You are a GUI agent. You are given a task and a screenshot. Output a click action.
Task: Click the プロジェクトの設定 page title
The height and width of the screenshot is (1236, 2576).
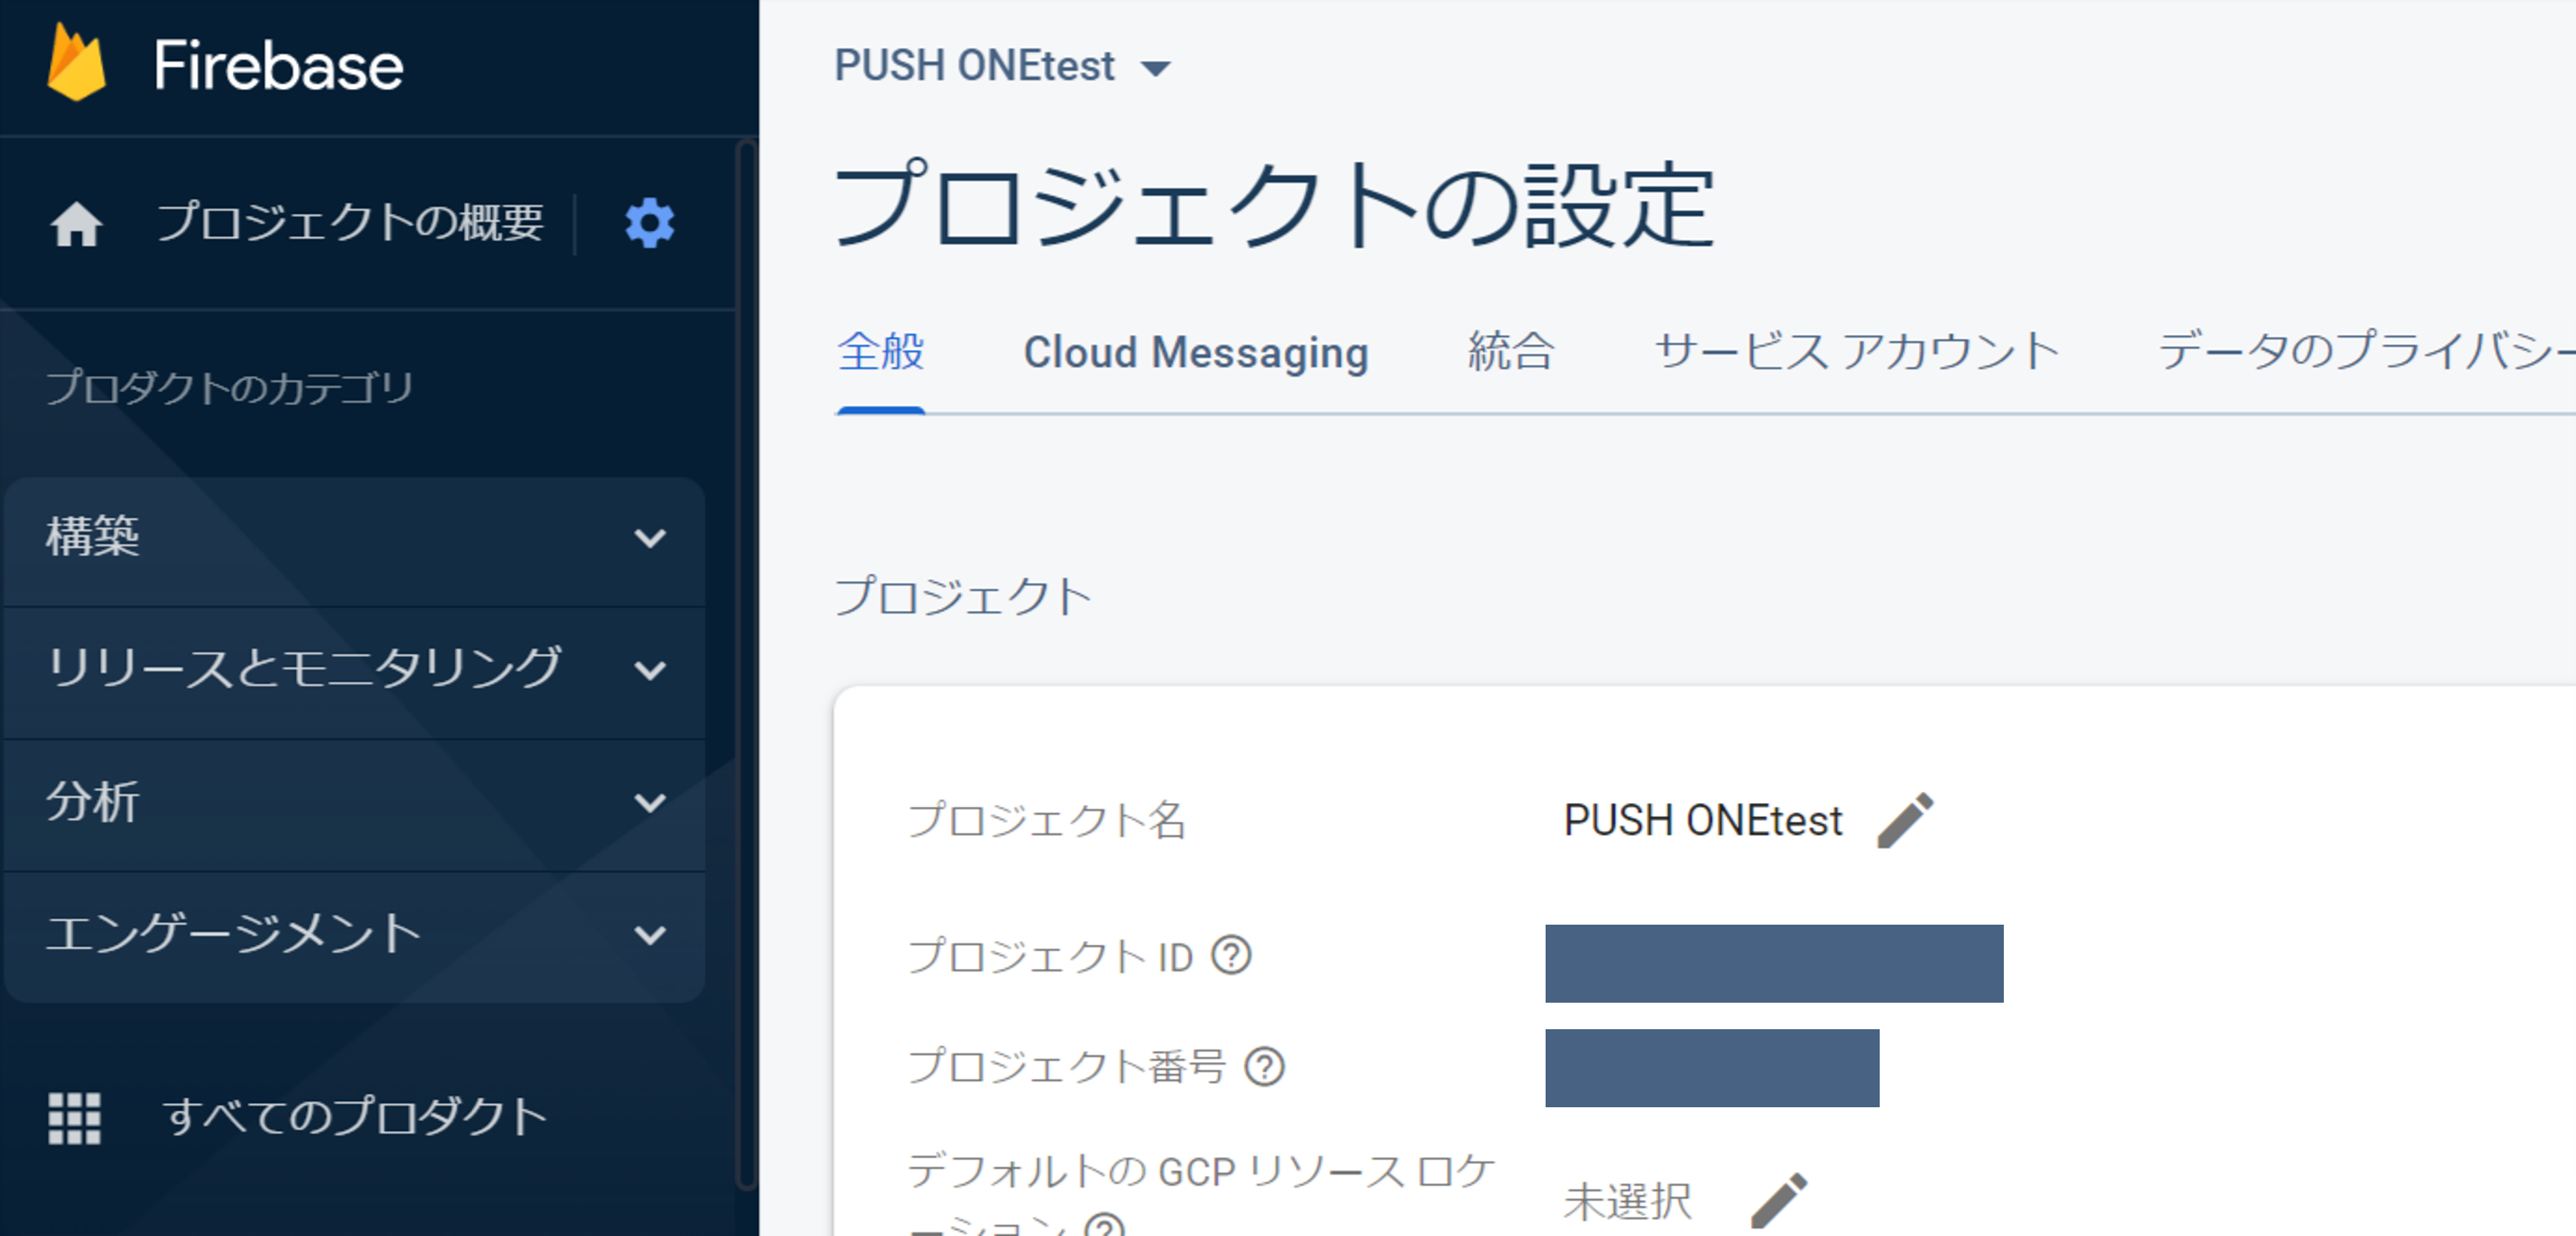click(1273, 206)
